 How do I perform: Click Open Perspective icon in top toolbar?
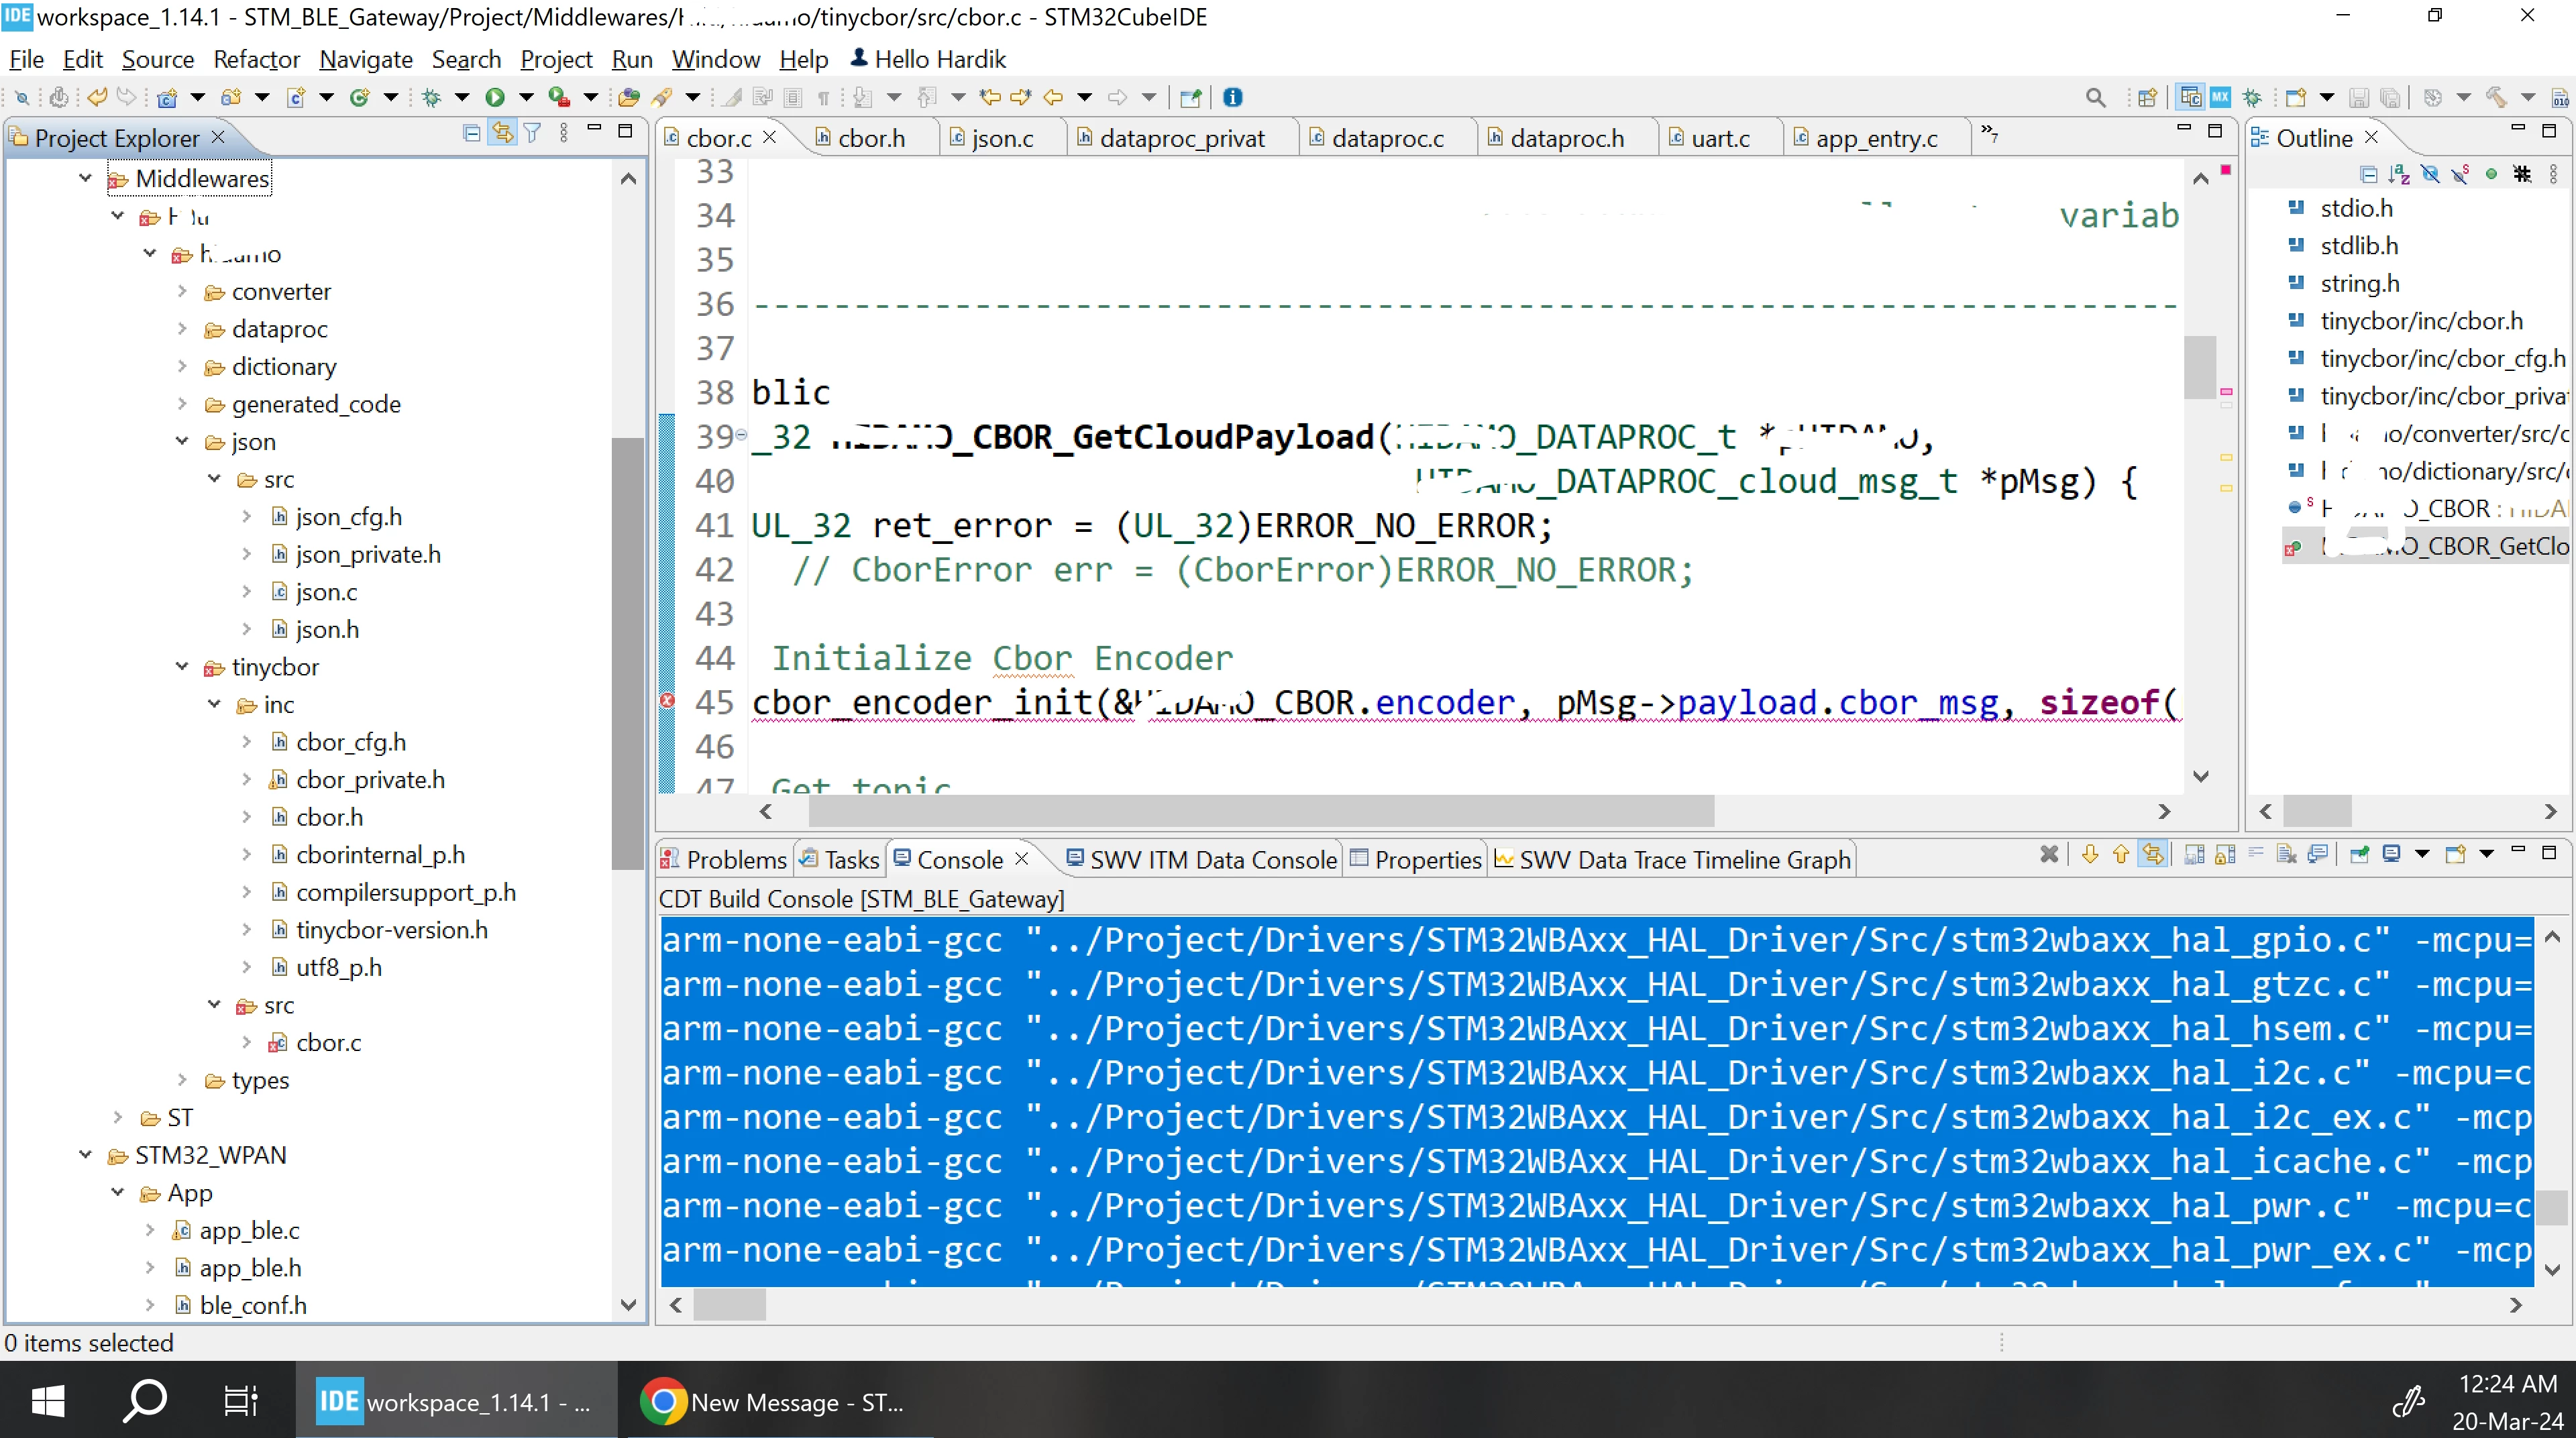click(2147, 97)
